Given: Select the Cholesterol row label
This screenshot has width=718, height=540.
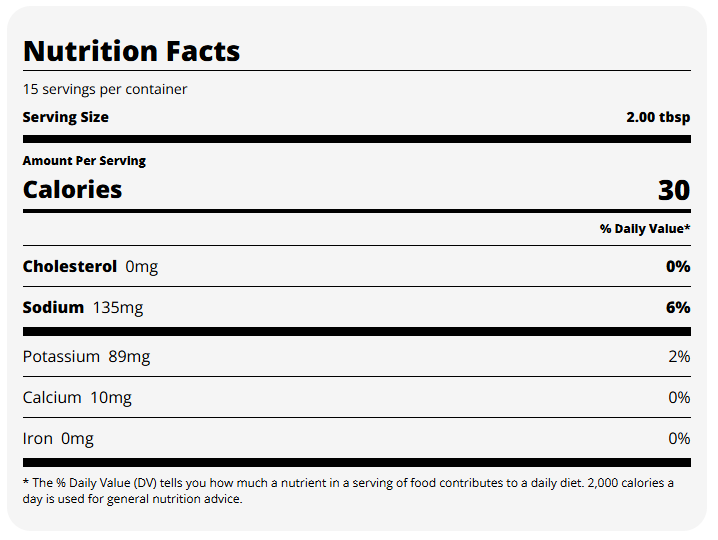Looking at the screenshot, I should 70,266.
